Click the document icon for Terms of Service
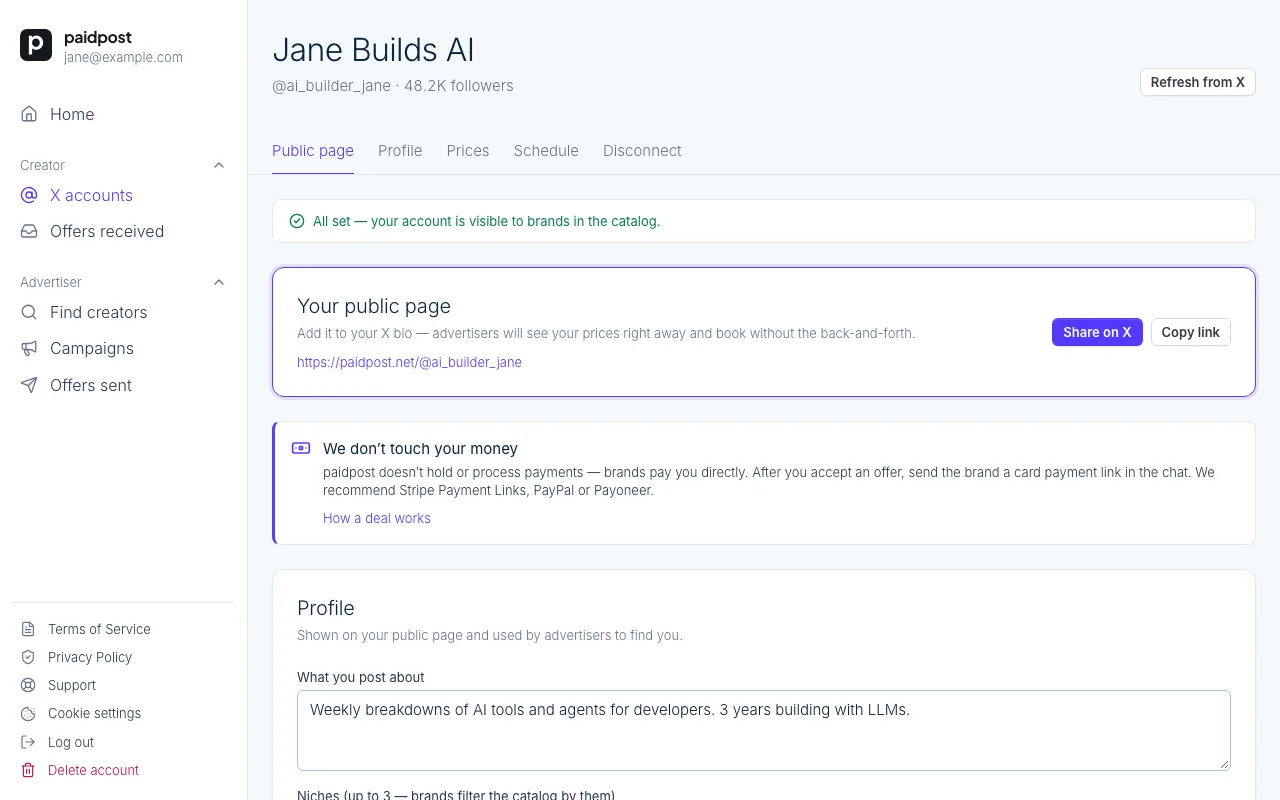This screenshot has width=1280, height=800. click(x=28, y=629)
